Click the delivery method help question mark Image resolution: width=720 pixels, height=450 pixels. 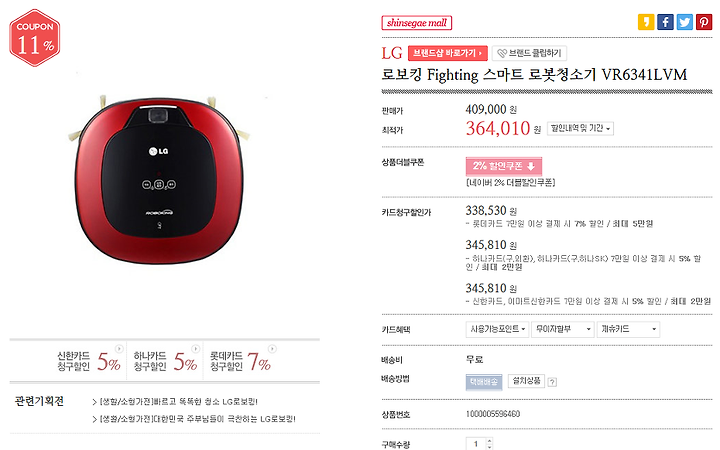tap(552, 382)
